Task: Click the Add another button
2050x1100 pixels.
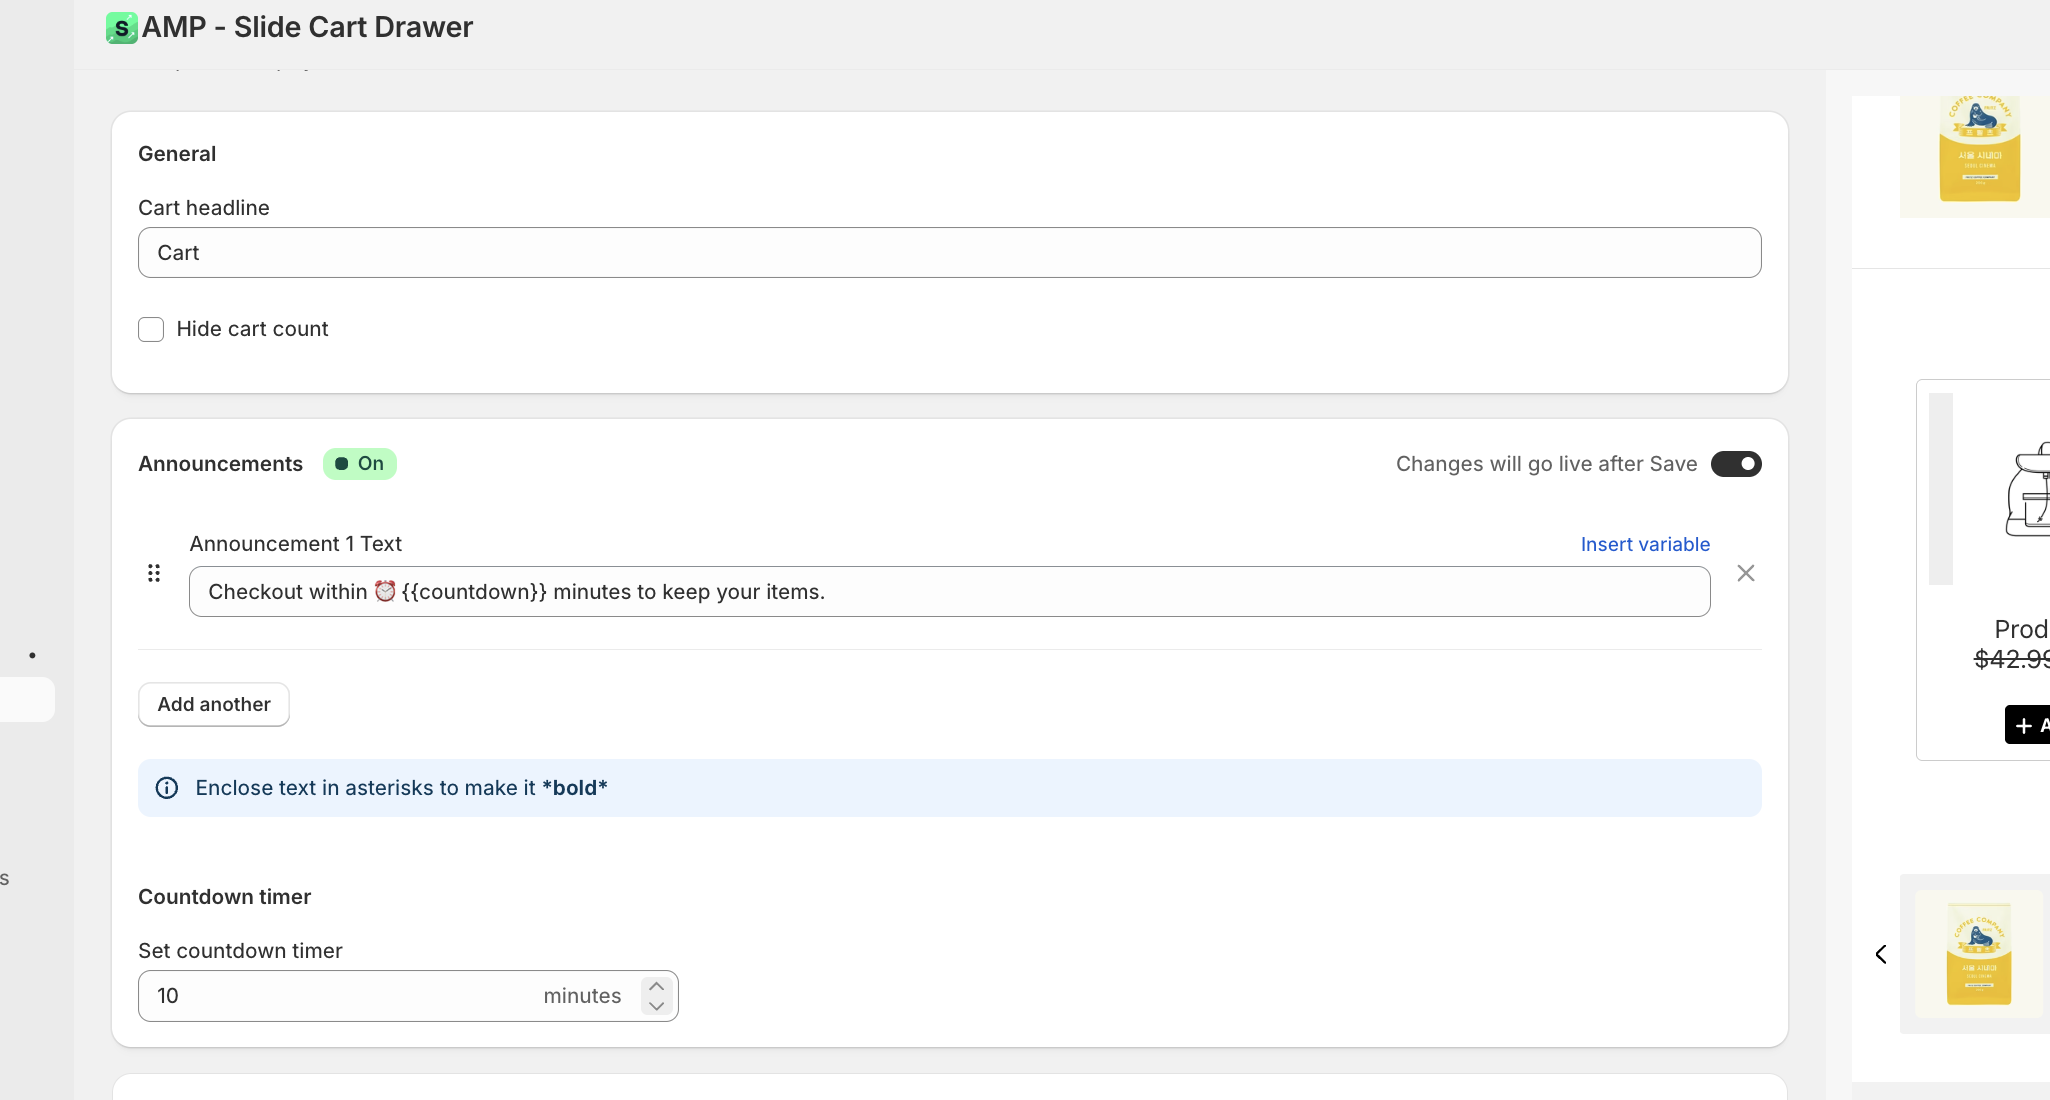Action: coord(214,704)
